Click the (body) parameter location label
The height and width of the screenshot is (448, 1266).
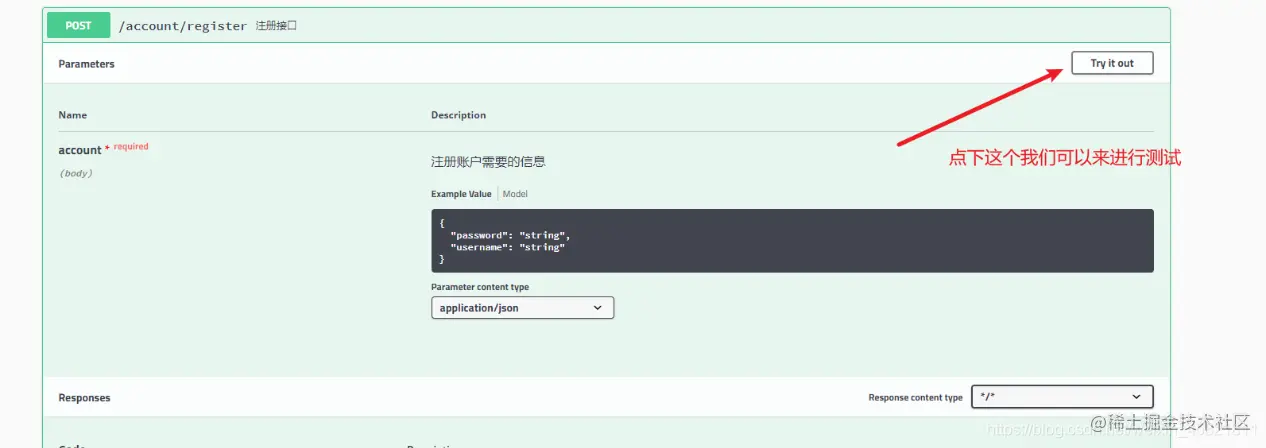point(76,173)
